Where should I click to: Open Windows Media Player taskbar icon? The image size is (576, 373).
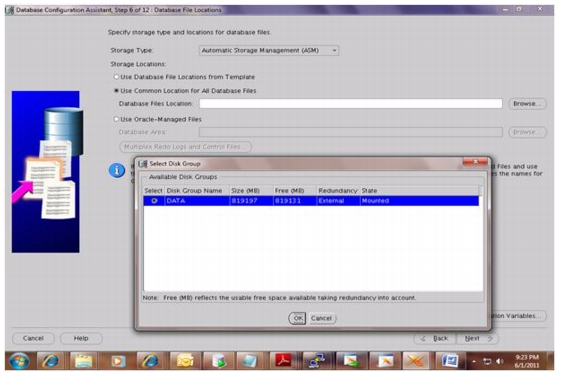(x=117, y=361)
